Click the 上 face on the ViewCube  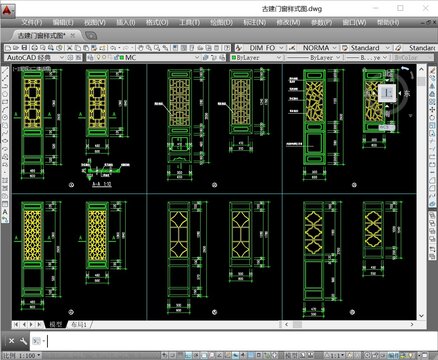pos(387,93)
